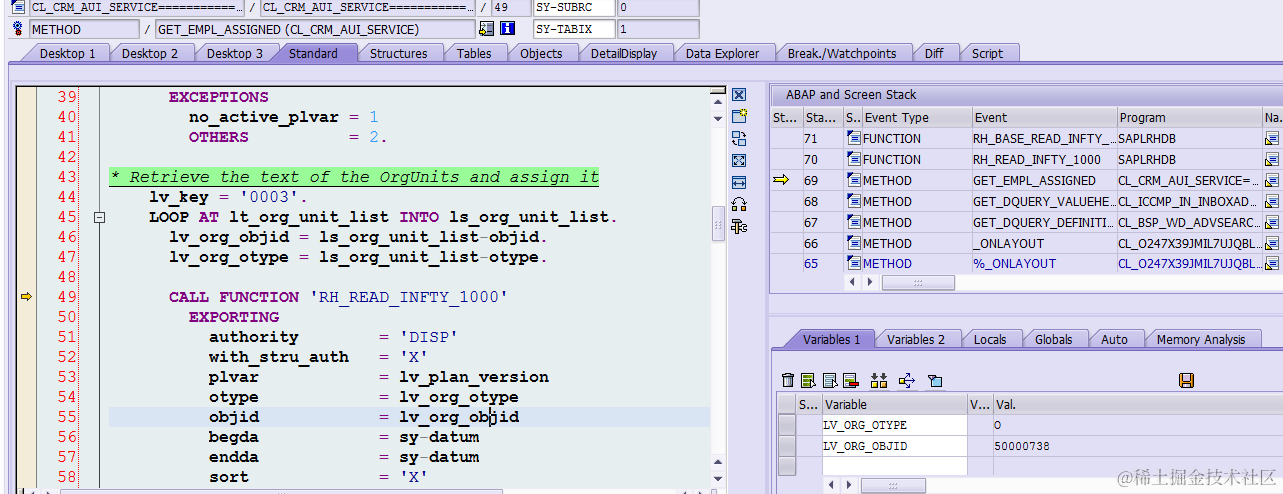Switch to the Variables 2 tab

[915, 340]
